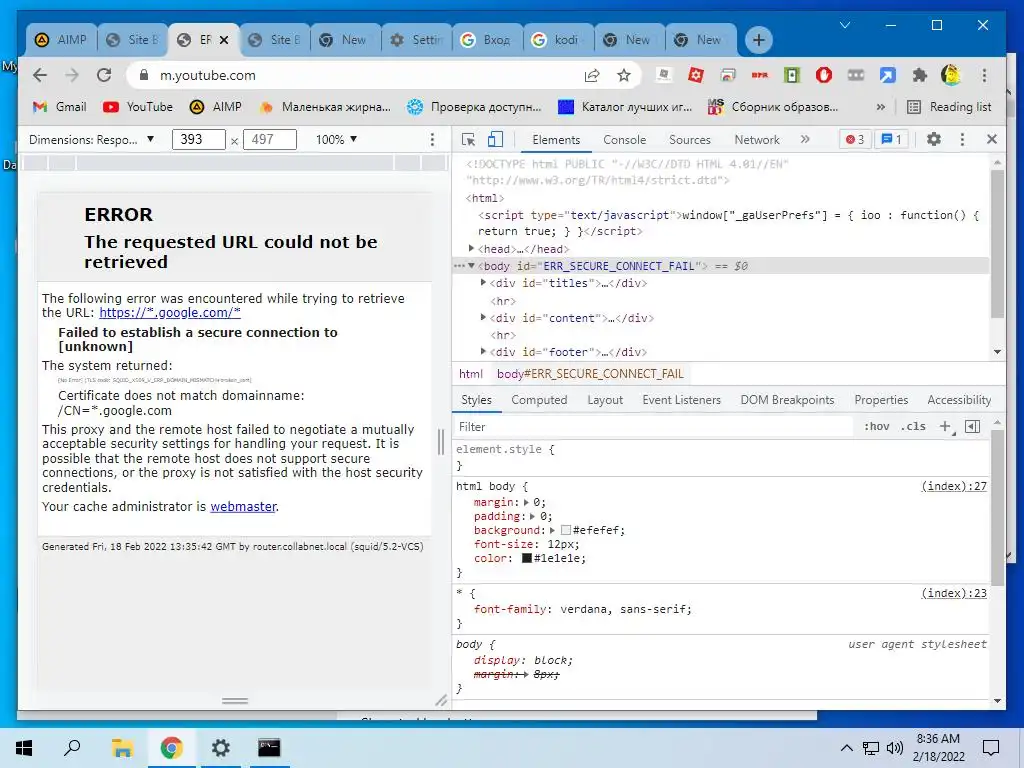Switch to the Sources tab
Viewport: 1024px width, 768px height.
(x=690, y=140)
